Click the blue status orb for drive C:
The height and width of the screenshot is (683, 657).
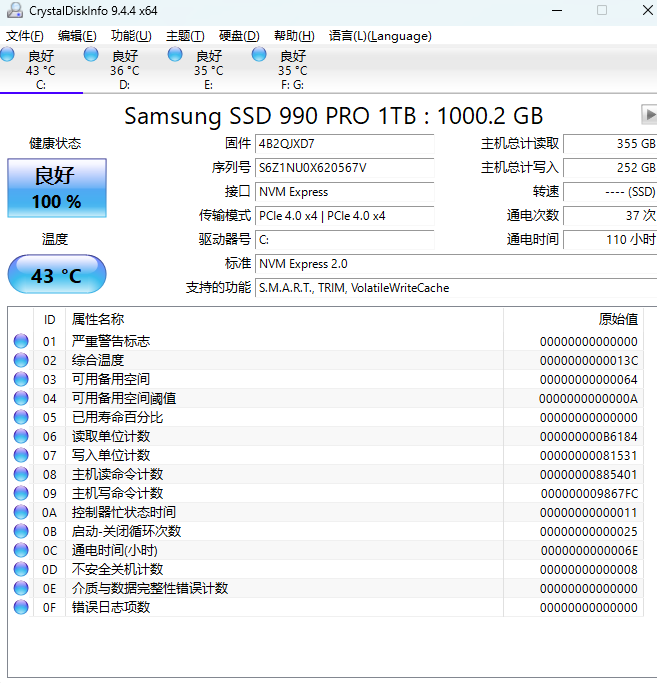[7, 54]
